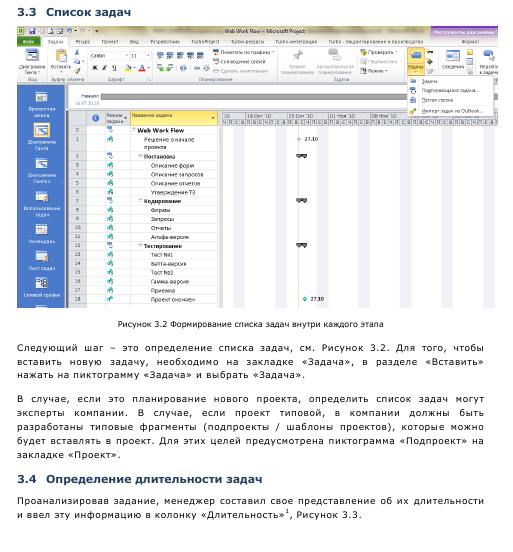The width and height of the screenshot is (513, 552).
Task: Toggle italic К formatting
Action: 104,68
